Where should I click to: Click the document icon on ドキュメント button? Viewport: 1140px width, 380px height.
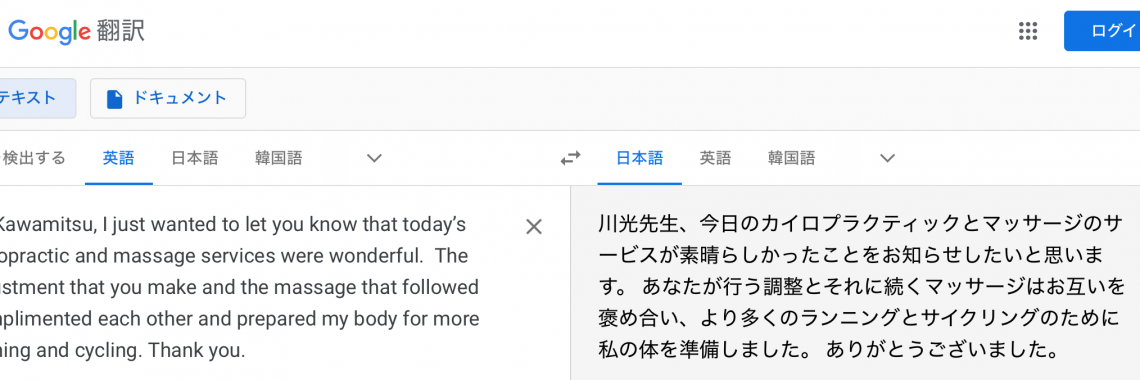[x=114, y=99]
